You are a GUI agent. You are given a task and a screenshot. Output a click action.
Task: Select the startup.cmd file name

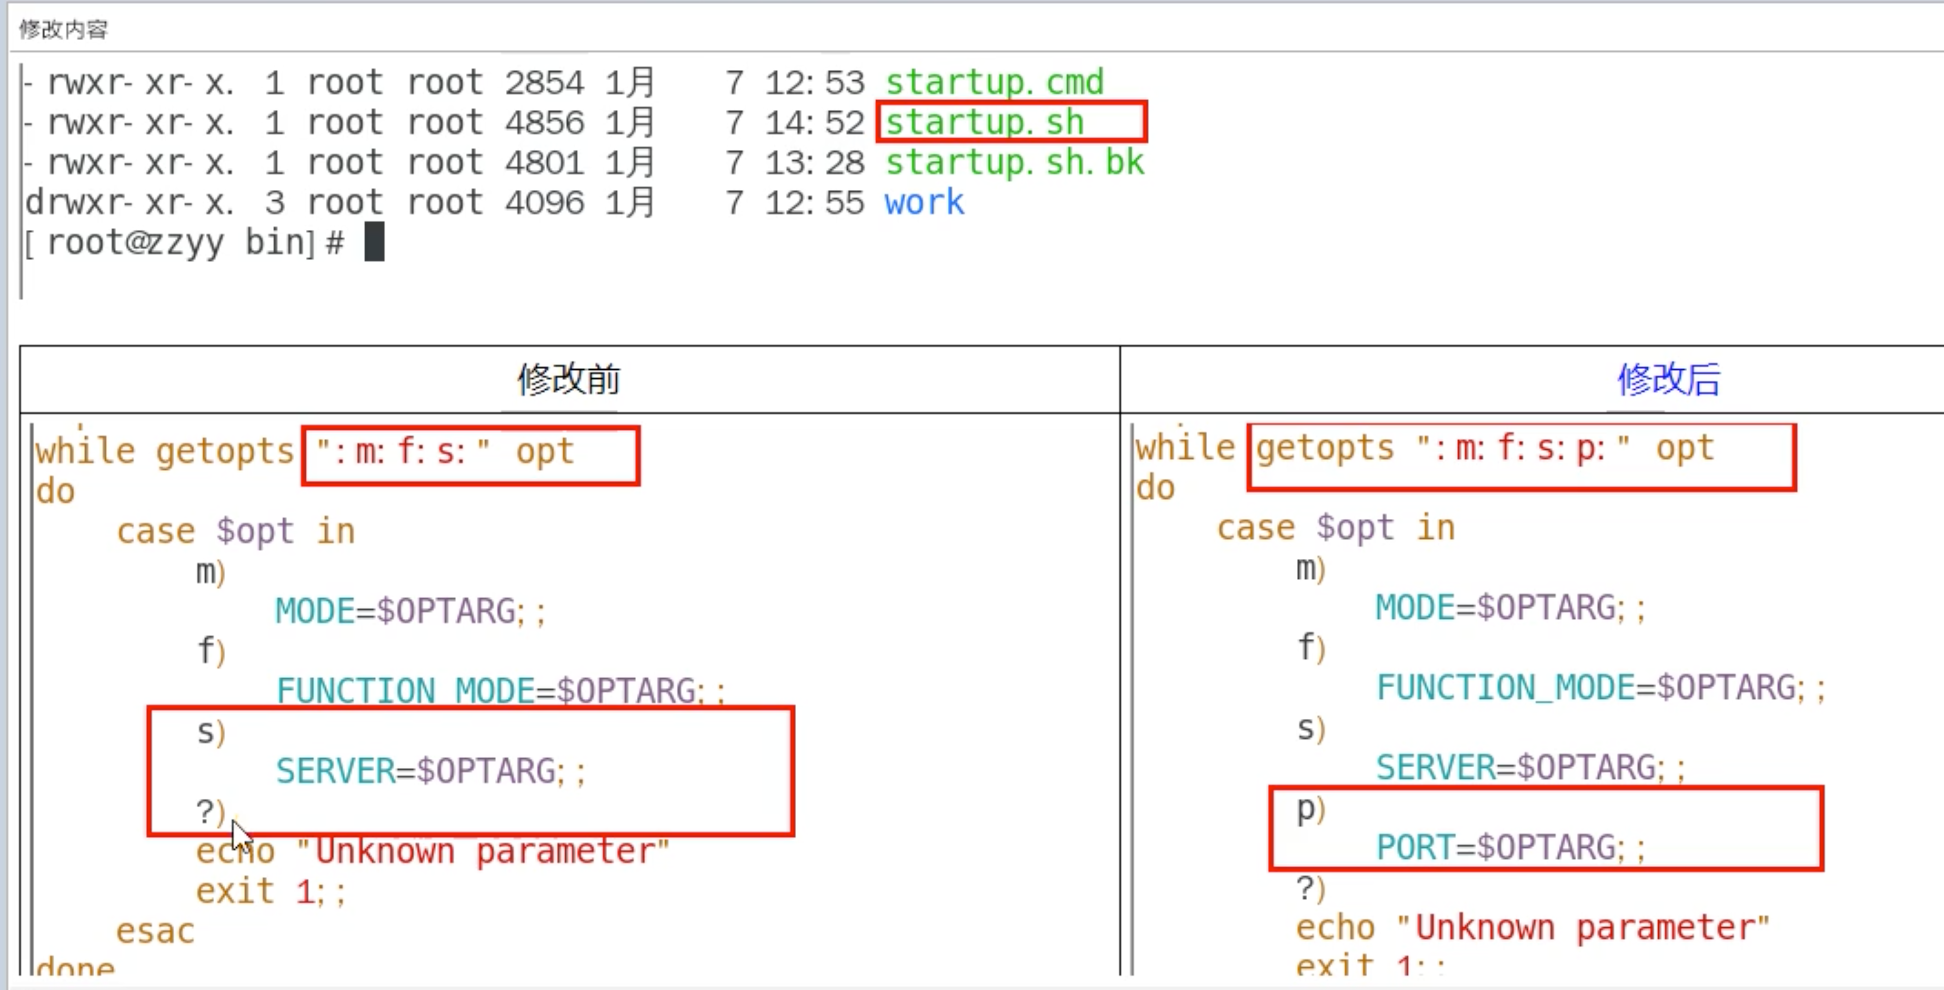pos(995,82)
